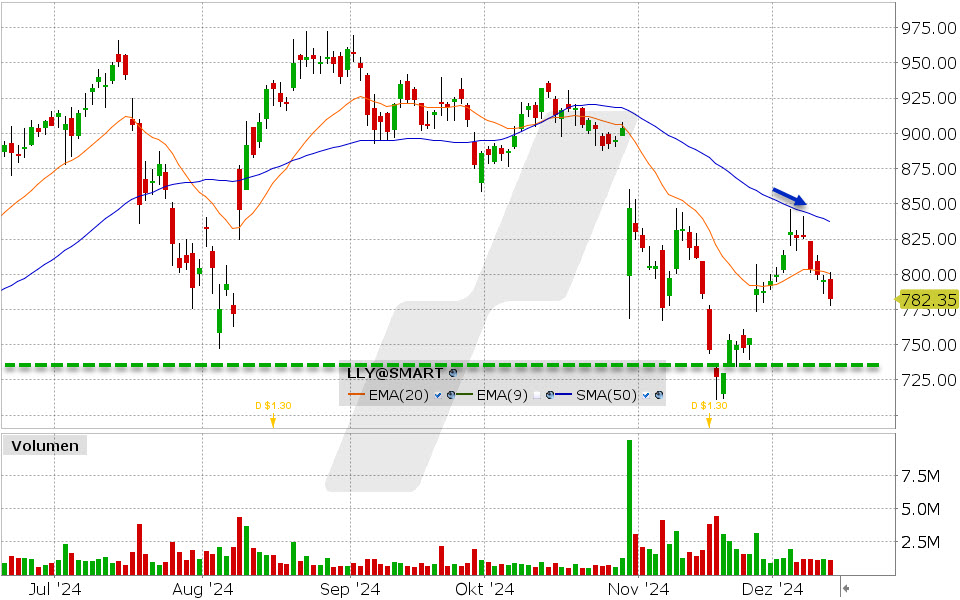The width and height of the screenshot is (960, 600).
Task: Click the 2.5M volume axis label
Action: pyautogui.click(x=921, y=542)
